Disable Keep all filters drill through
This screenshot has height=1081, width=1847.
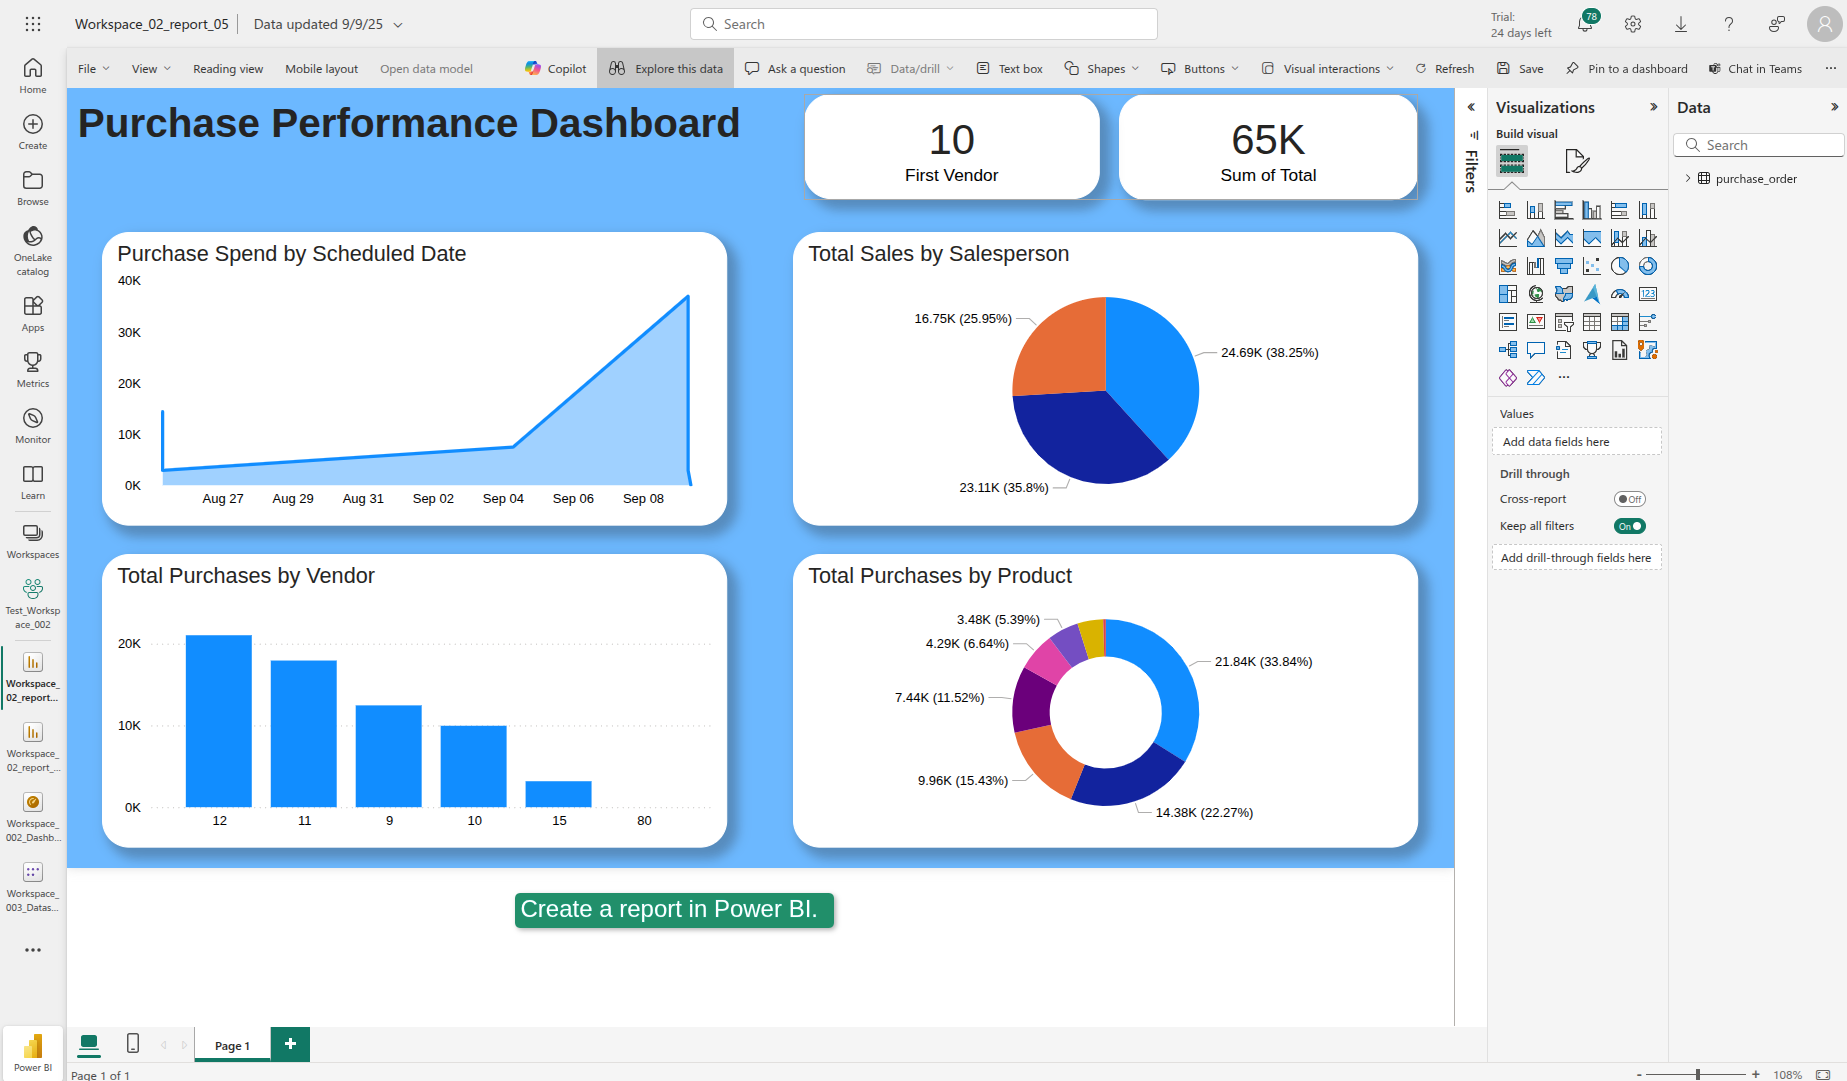(1629, 525)
